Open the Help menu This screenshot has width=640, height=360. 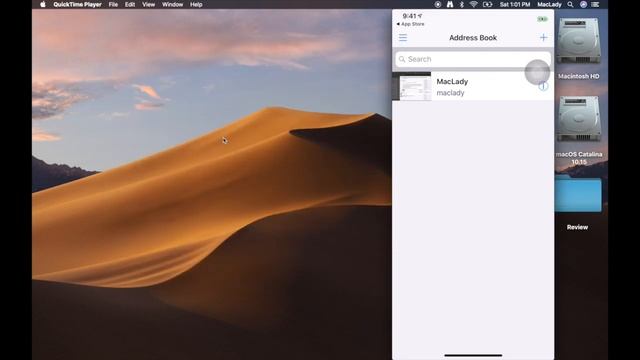(196, 4)
